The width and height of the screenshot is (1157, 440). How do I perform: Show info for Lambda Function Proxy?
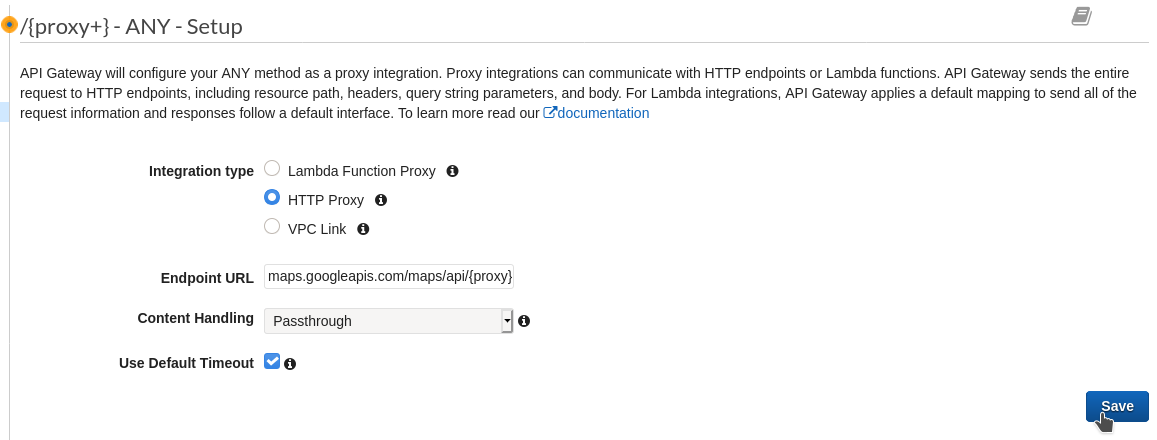tap(452, 171)
